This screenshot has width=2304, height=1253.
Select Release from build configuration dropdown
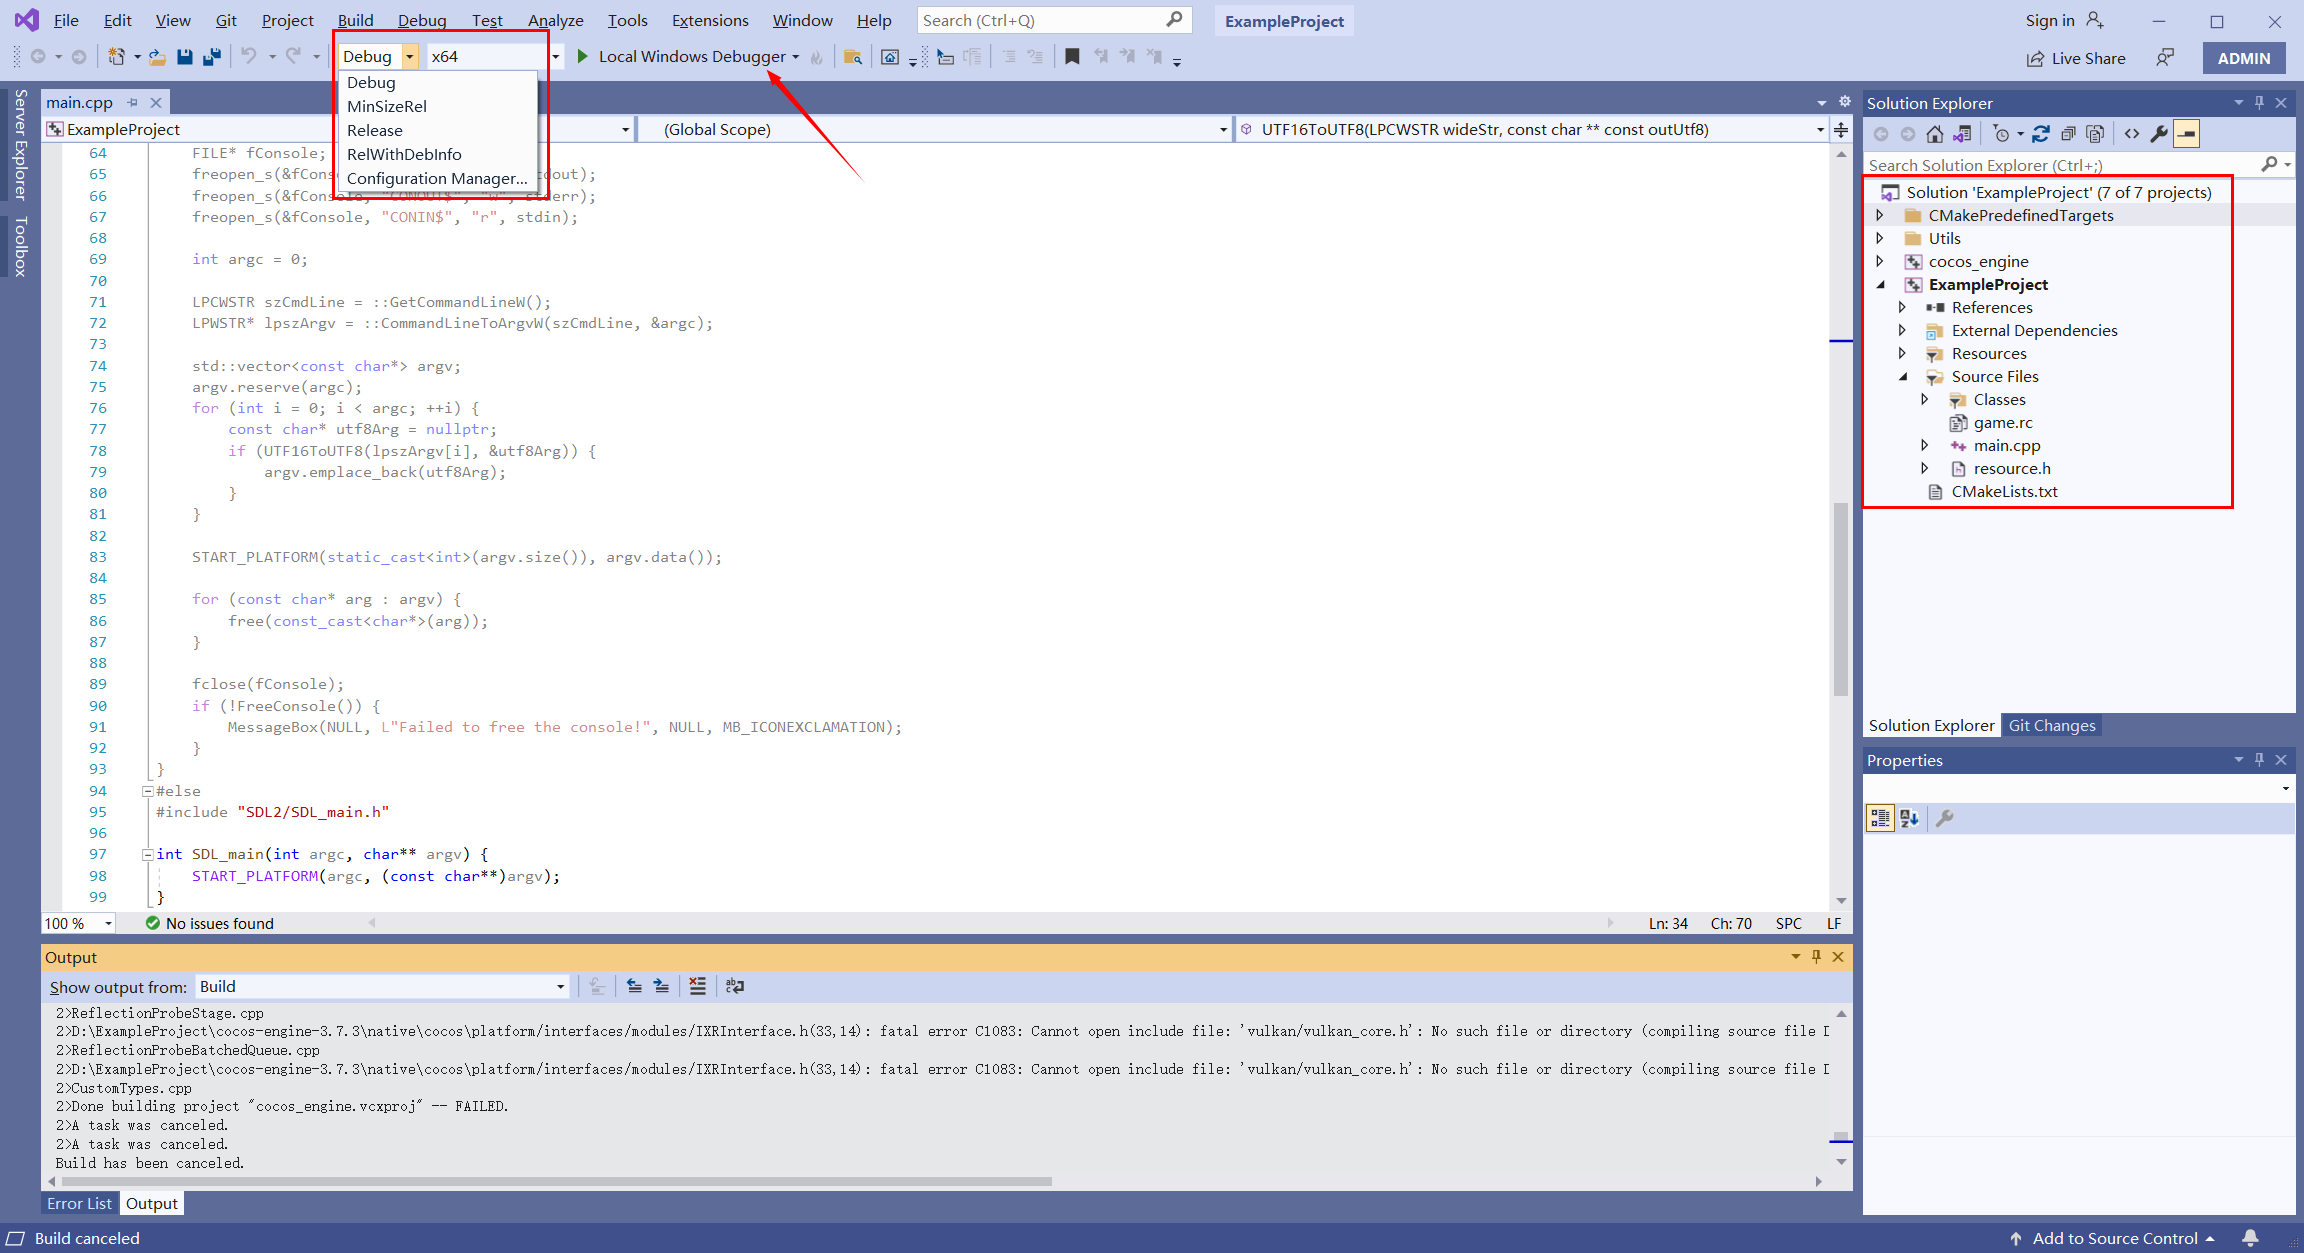375,130
